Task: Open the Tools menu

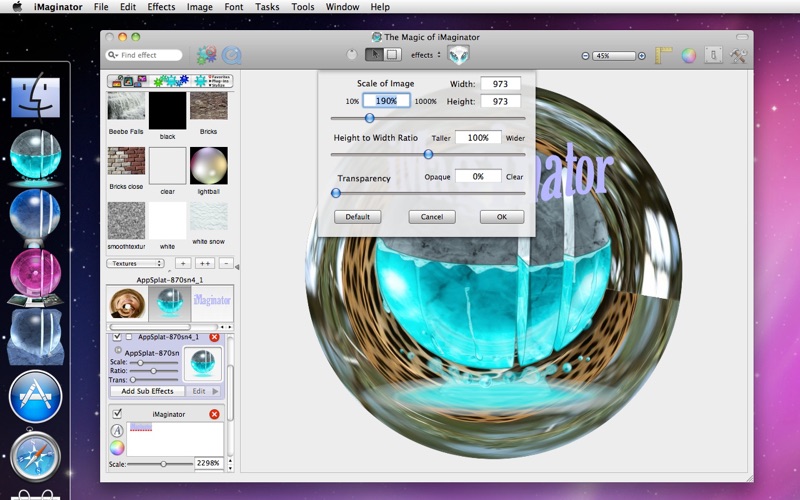Action: (303, 7)
